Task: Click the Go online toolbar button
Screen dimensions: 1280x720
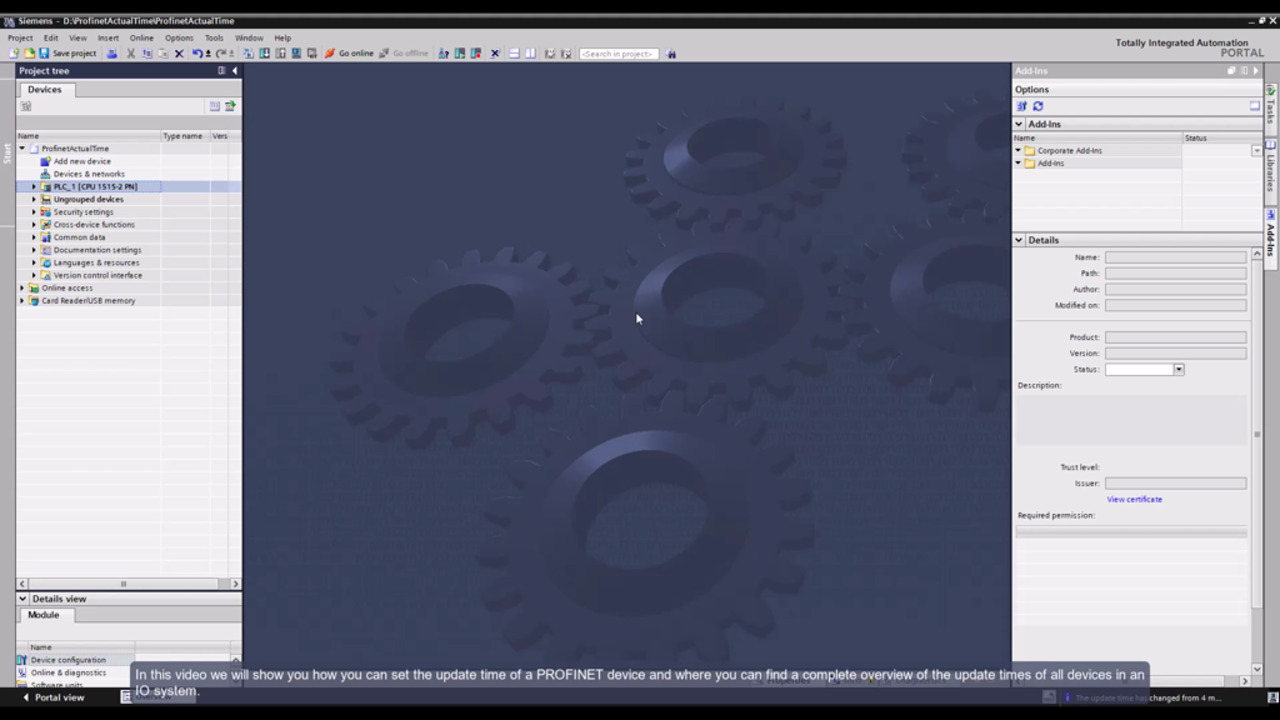Action: click(349, 53)
